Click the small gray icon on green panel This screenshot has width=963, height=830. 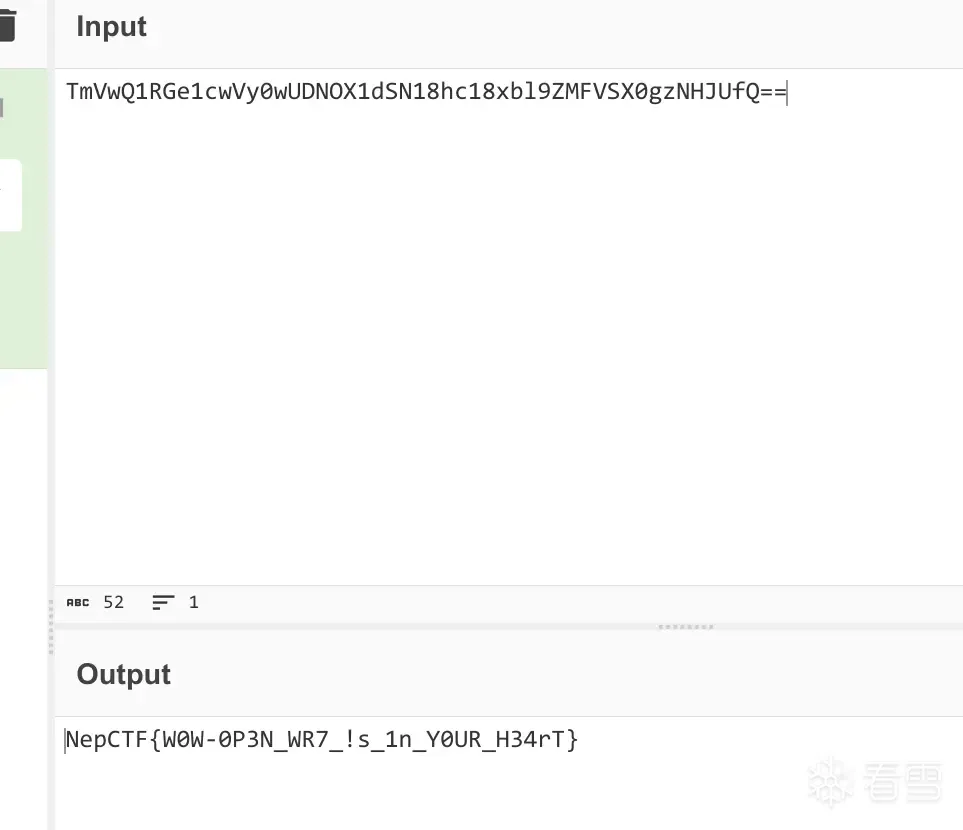tap(3, 108)
